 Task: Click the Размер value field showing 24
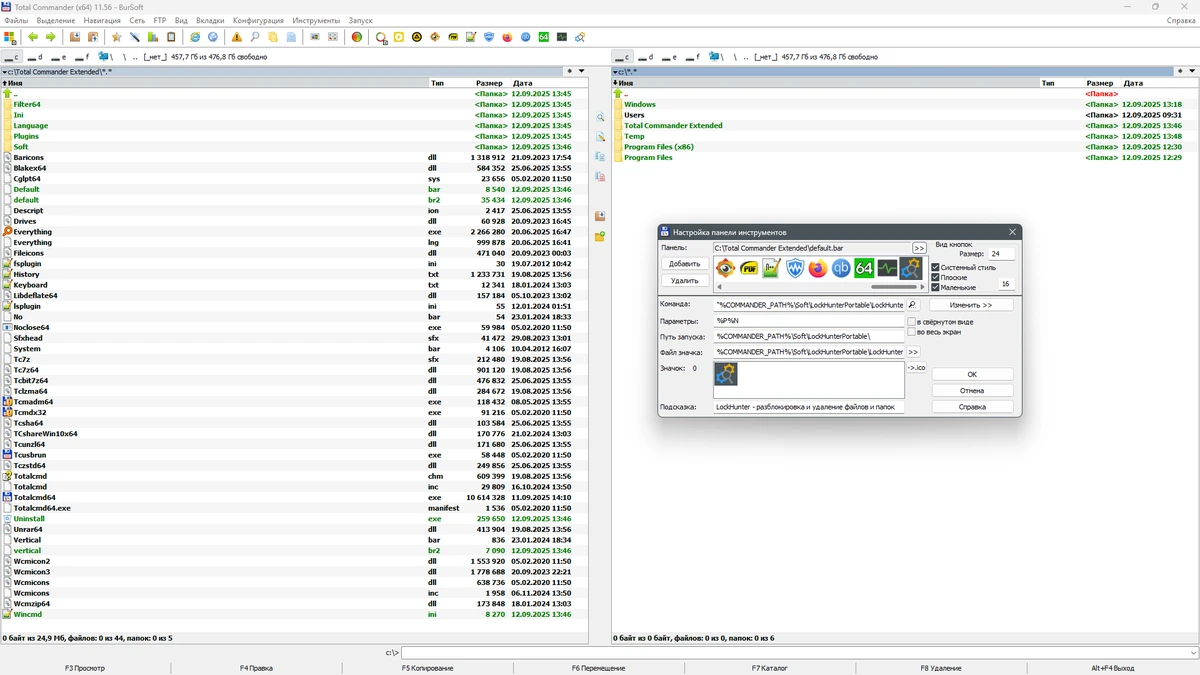point(1001,254)
